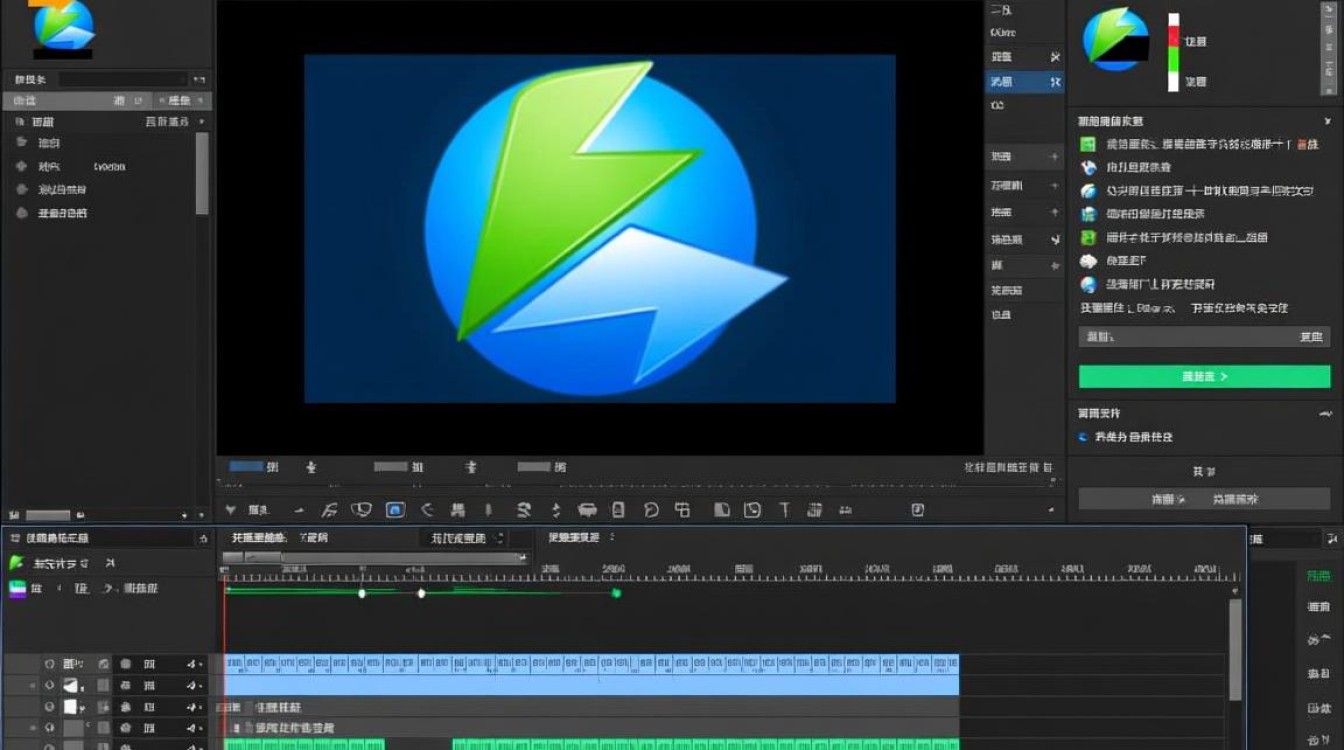Screen dimensions: 1344x750
Task: Select the Text tool "T" icon in the preview toolbar
Action: tap(785, 510)
